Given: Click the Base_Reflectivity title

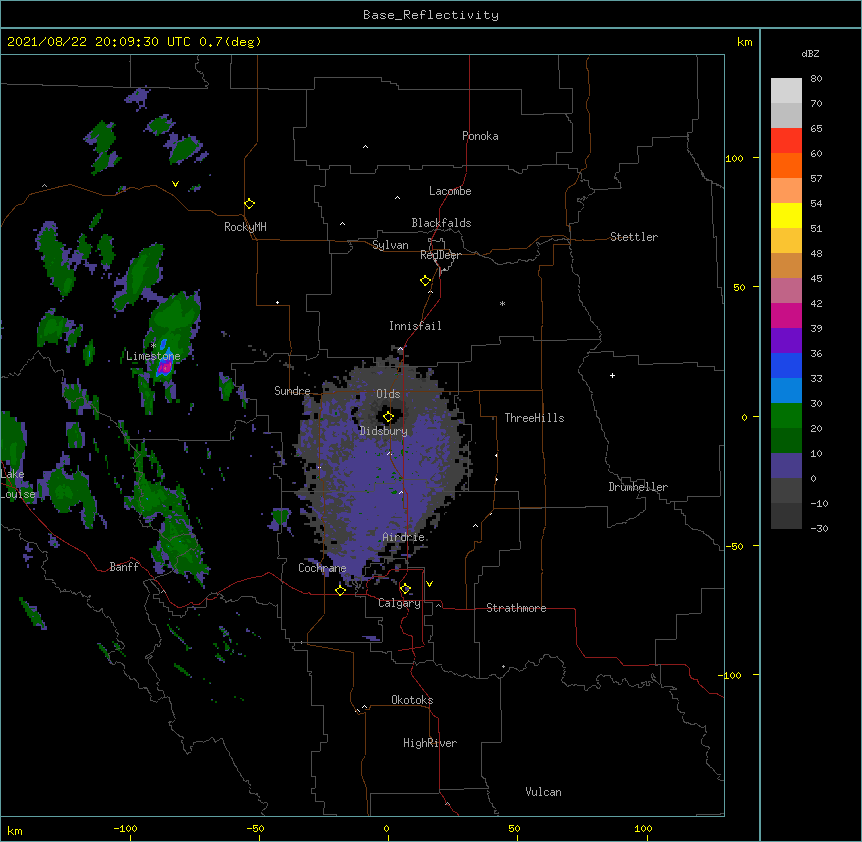Looking at the screenshot, I should [431, 15].
